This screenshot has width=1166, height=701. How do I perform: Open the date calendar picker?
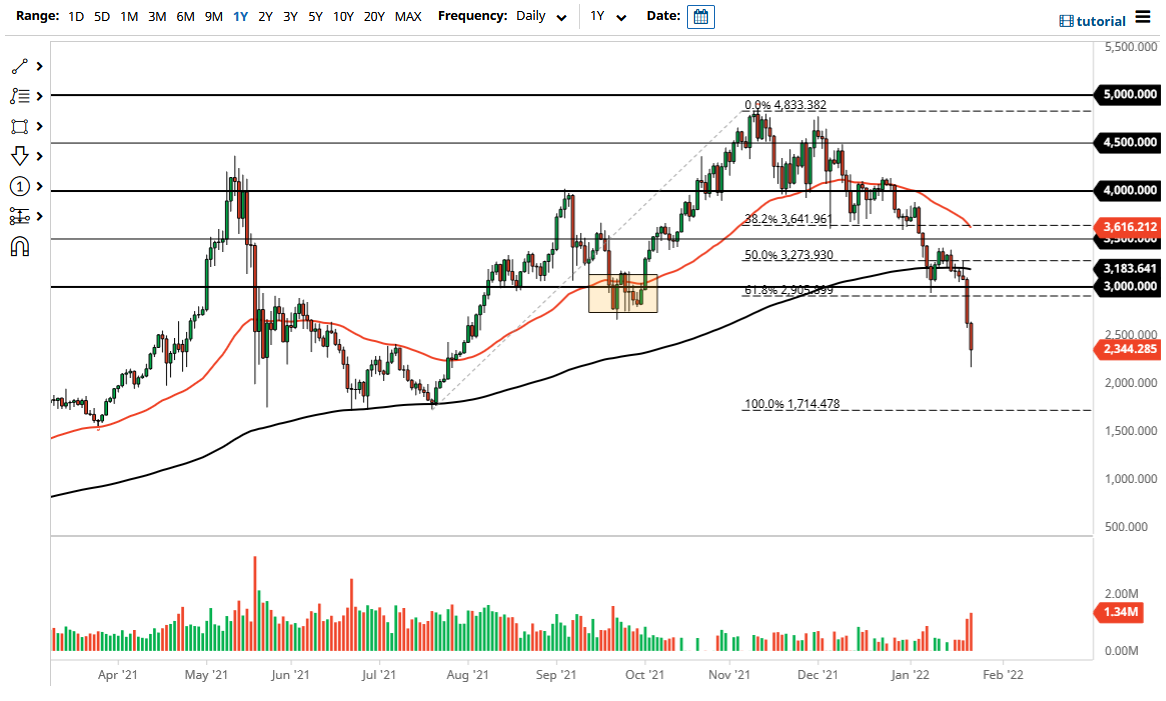pyautogui.click(x=700, y=16)
